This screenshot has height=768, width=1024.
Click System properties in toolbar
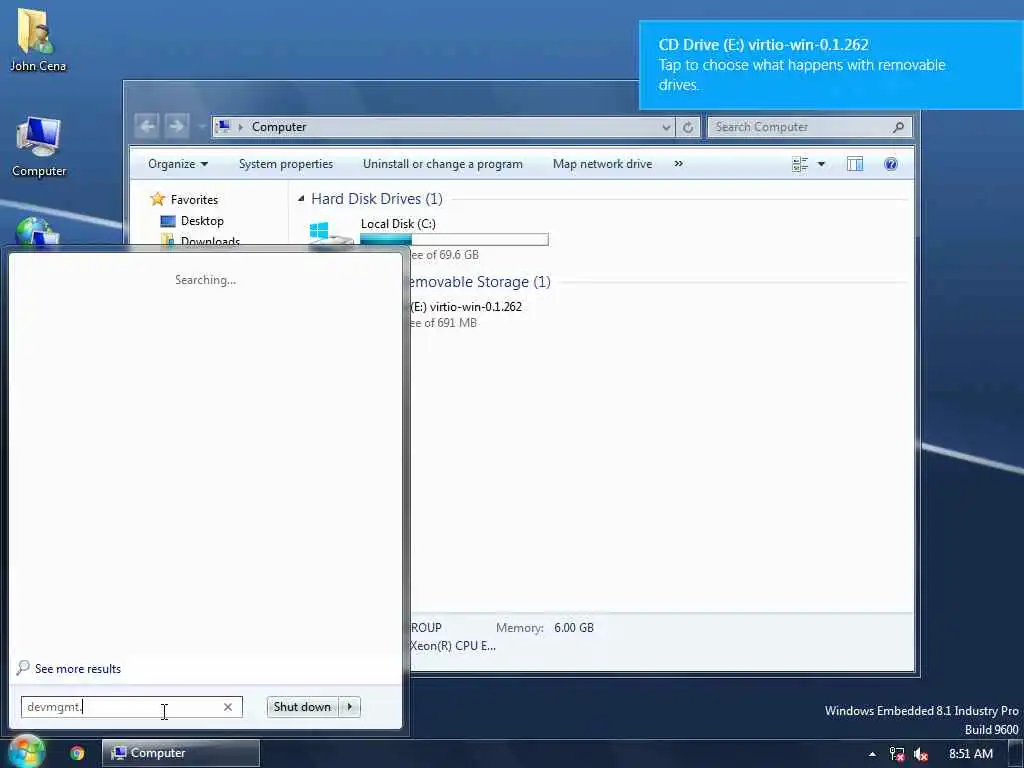286,164
